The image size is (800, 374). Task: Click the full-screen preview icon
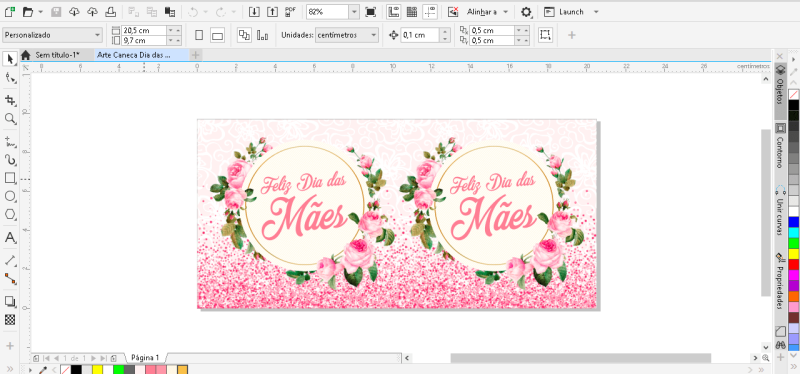[x=370, y=11]
